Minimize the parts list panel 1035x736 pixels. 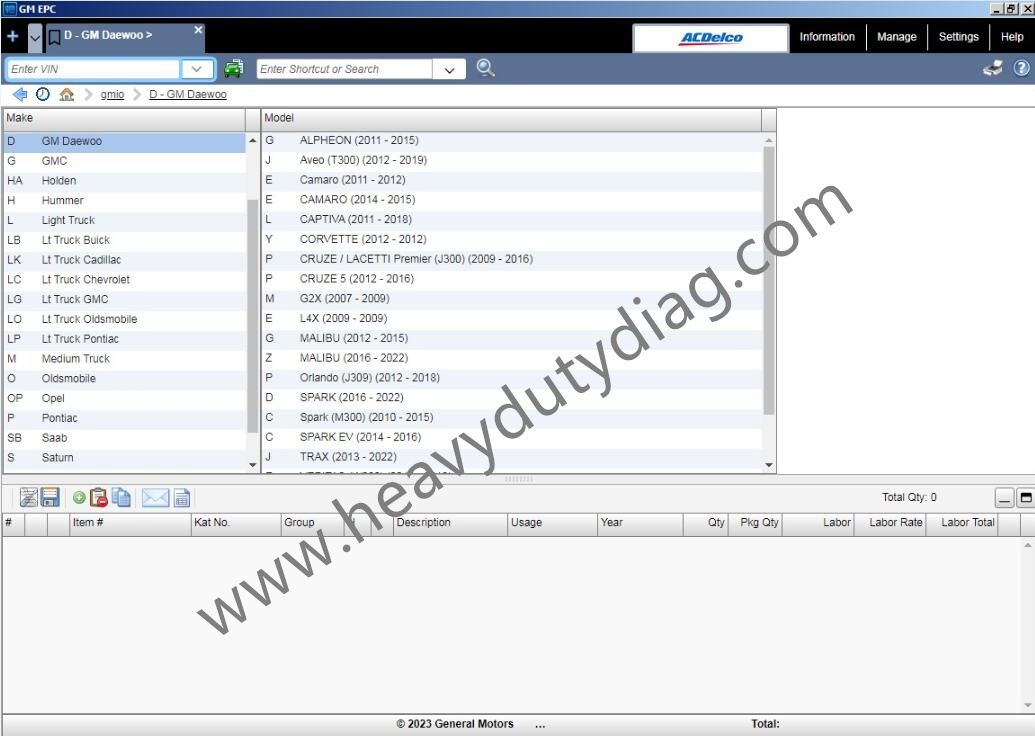pos(1004,498)
